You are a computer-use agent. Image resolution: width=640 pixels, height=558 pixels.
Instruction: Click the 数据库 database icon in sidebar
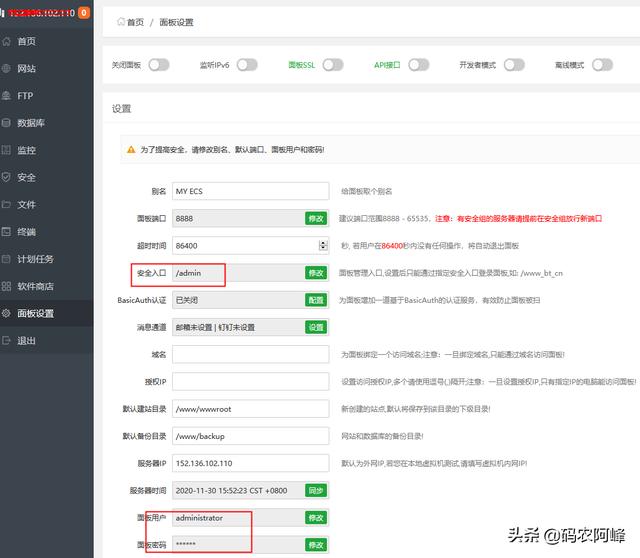coord(6,123)
